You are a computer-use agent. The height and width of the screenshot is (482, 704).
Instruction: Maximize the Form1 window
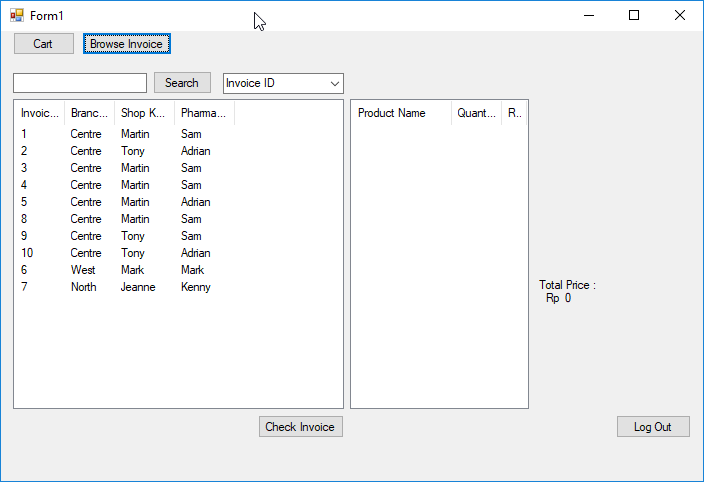coord(633,15)
